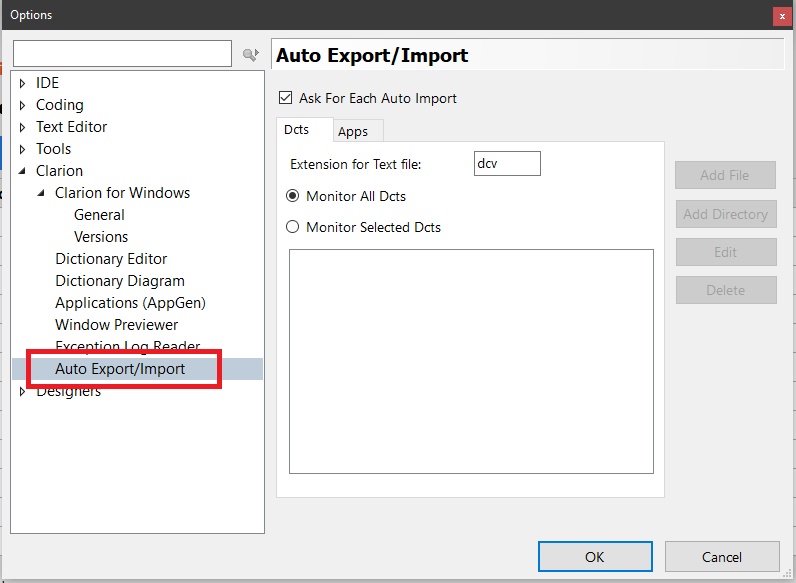Viewport: 796px width, 583px height.
Task: Uncheck Ask For Each Auto Import
Action: pyautogui.click(x=286, y=98)
